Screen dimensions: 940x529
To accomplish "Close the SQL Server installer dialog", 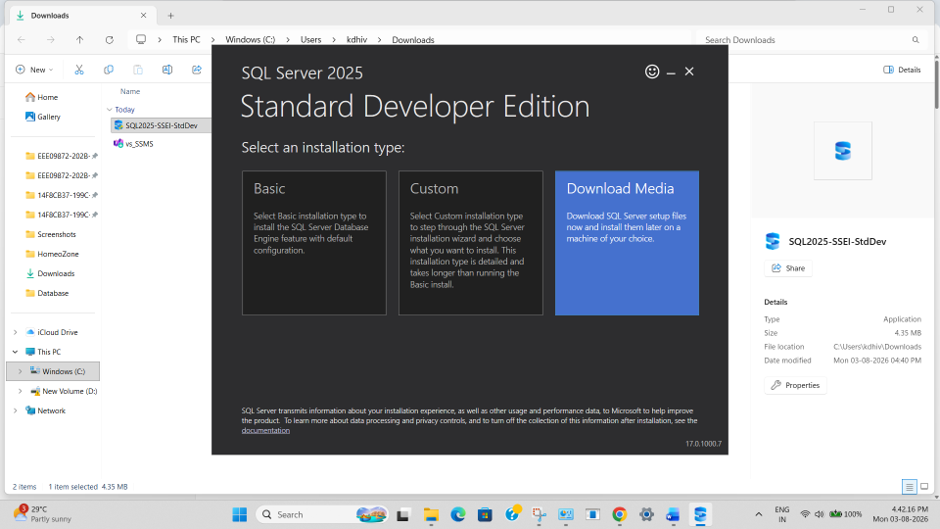I will (x=689, y=71).
